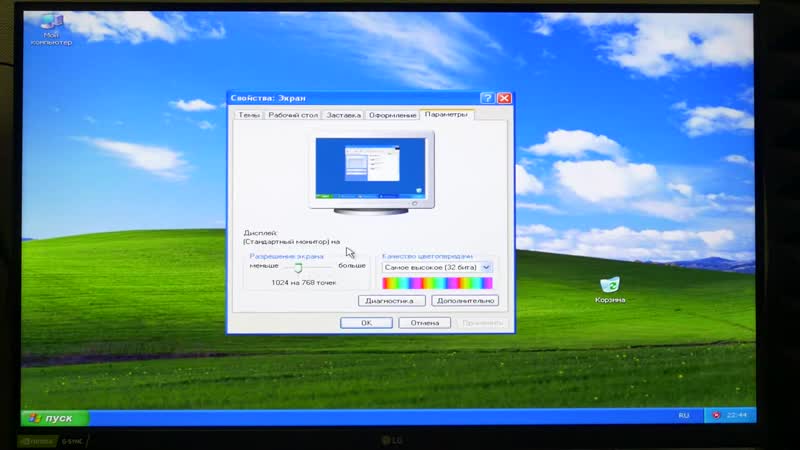Click the Диагностика button

pos(391,301)
